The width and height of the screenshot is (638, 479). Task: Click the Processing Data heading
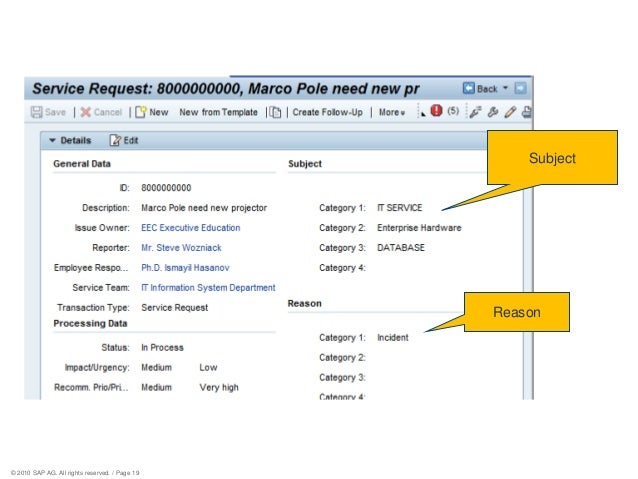click(x=90, y=324)
